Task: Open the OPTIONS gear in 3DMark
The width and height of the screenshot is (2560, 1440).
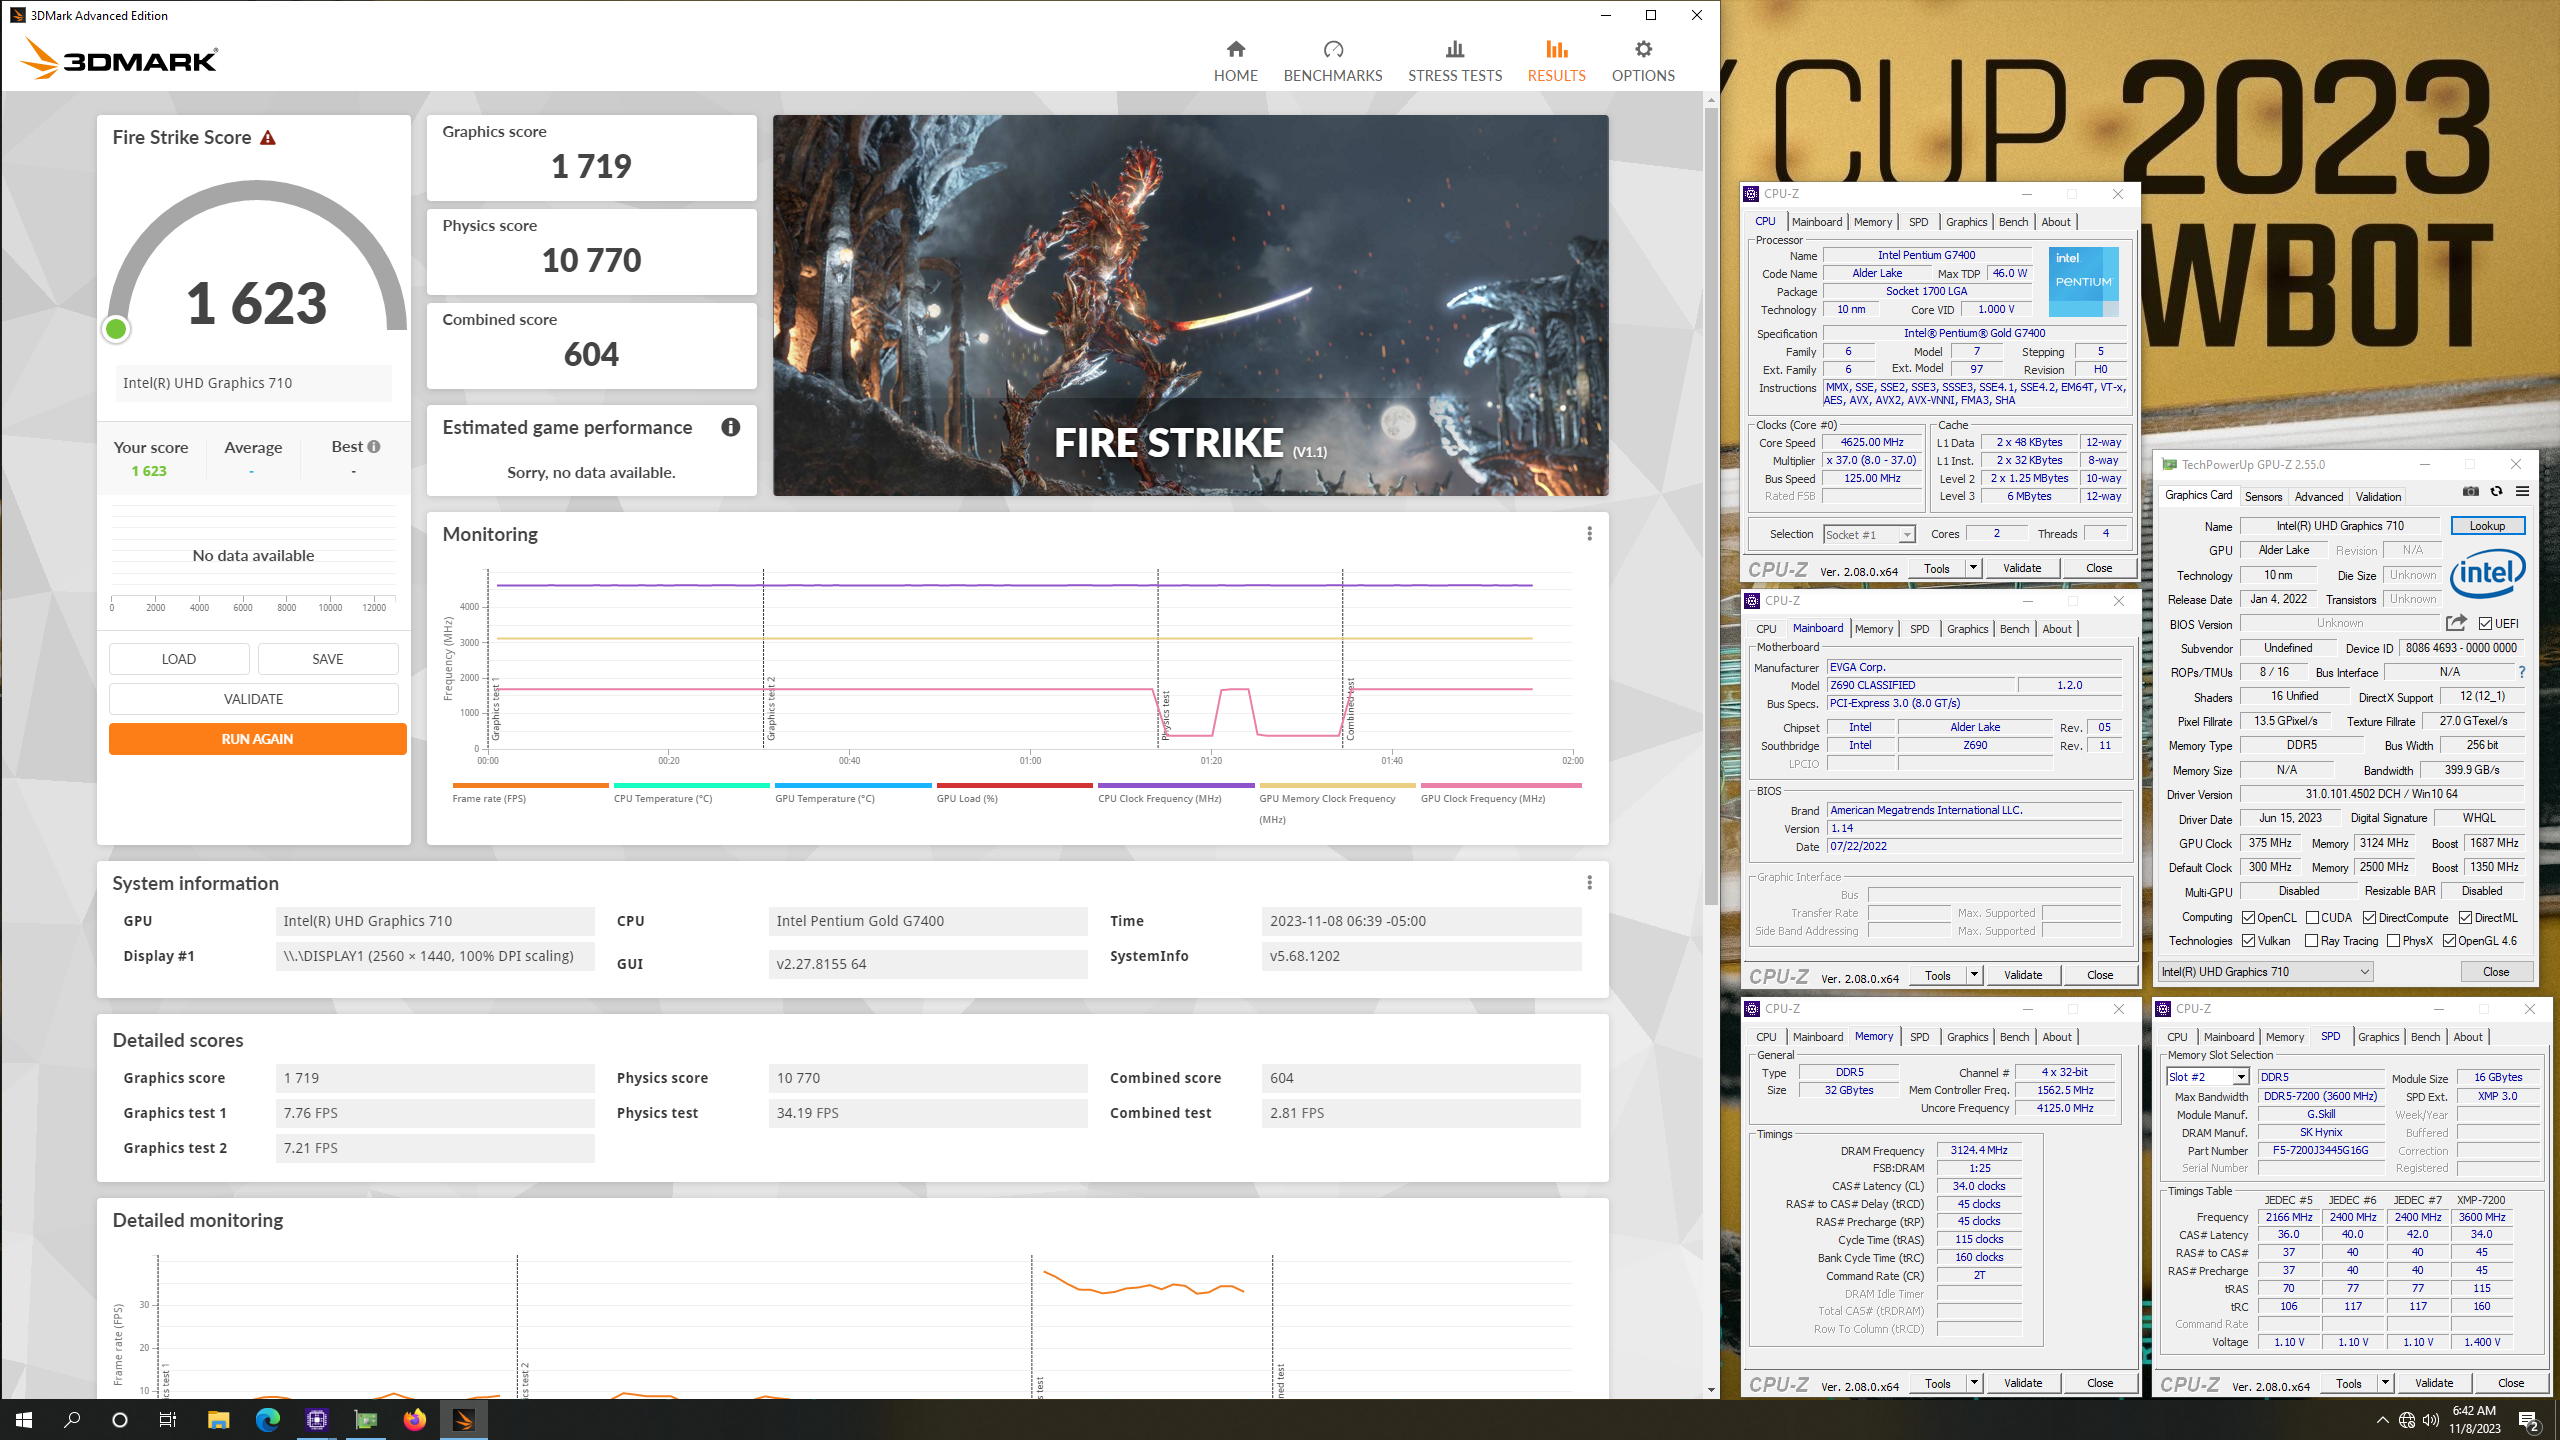Action: coord(1643,61)
